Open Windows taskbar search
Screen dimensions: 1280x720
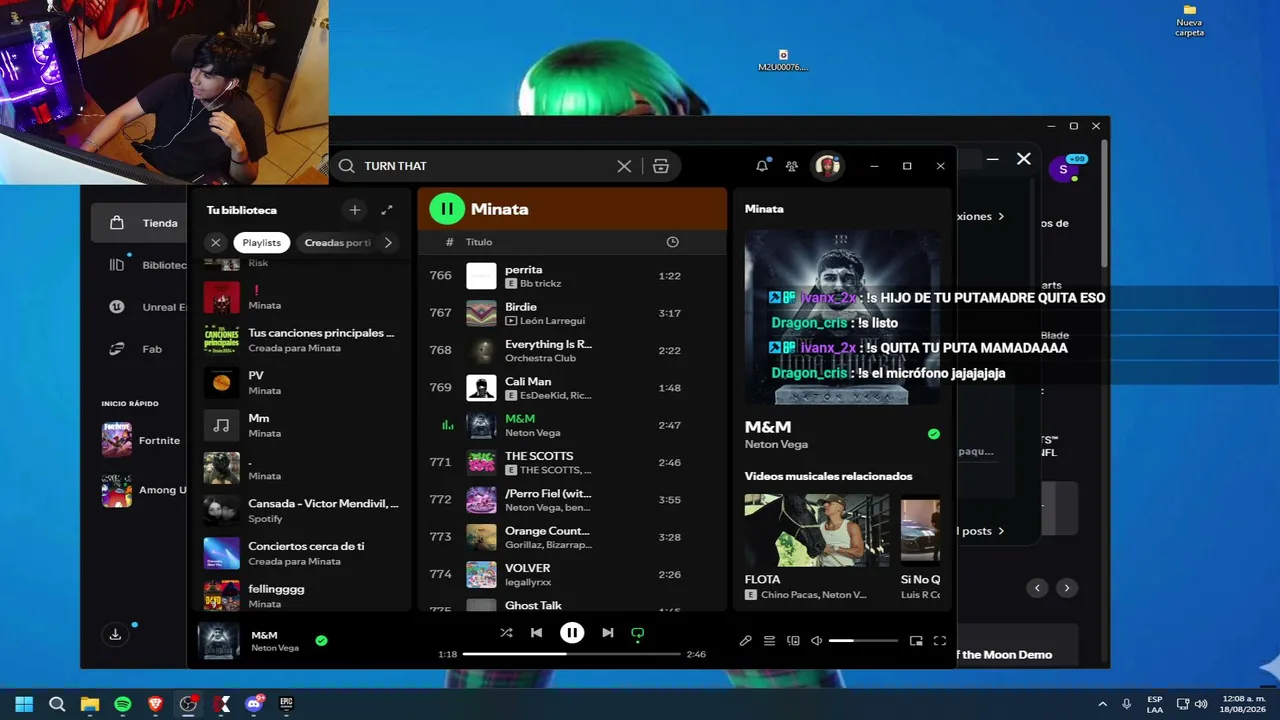coord(57,704)
